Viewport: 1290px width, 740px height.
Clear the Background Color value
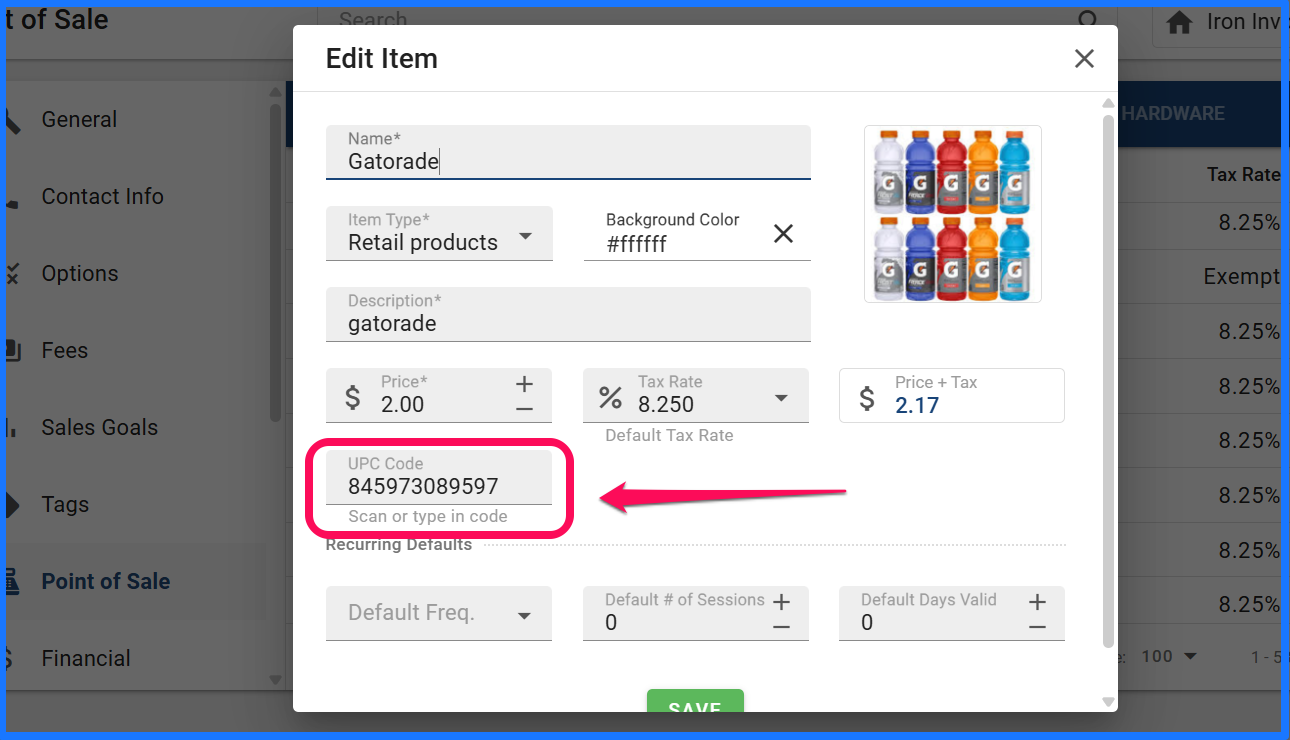pyautogui.click(x=783, y=233)
